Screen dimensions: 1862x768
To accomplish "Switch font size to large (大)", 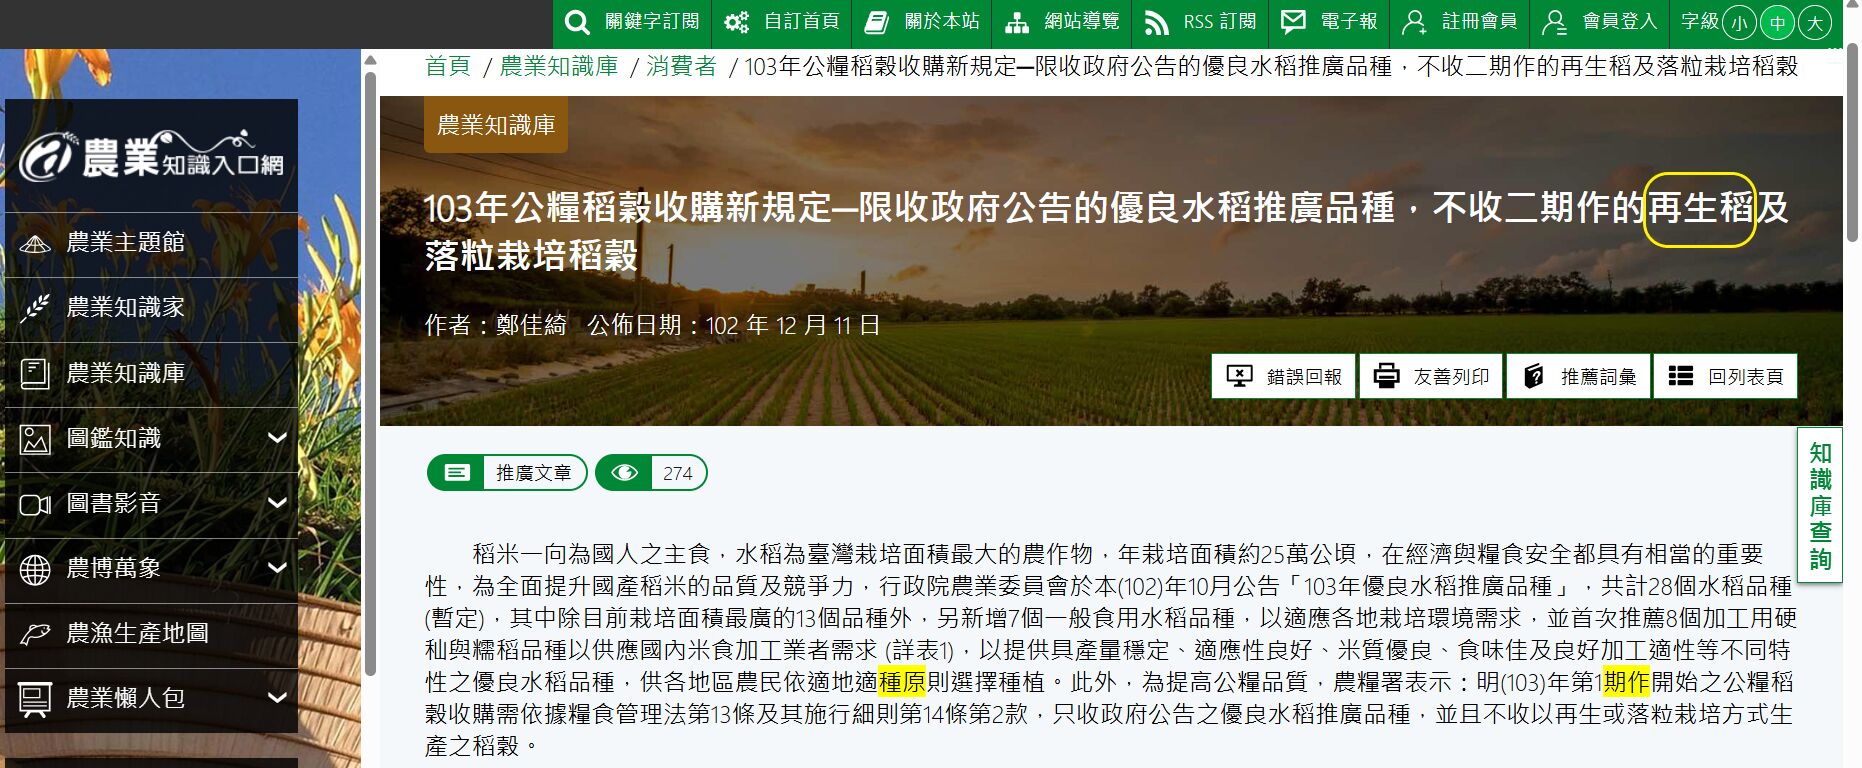I will pos(1814,23).
